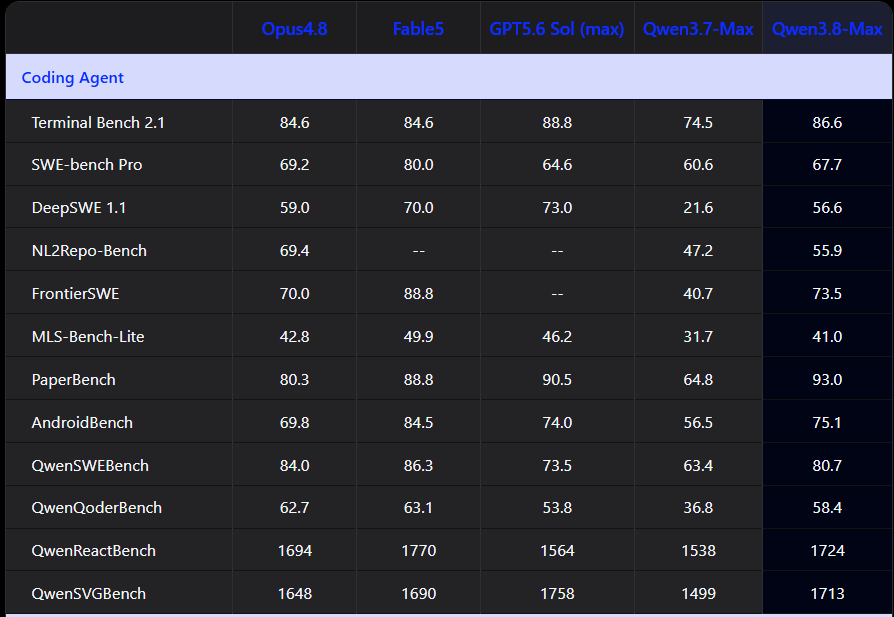
Task: Open the Qwen3.8-Max column header link
Action: 827,29
